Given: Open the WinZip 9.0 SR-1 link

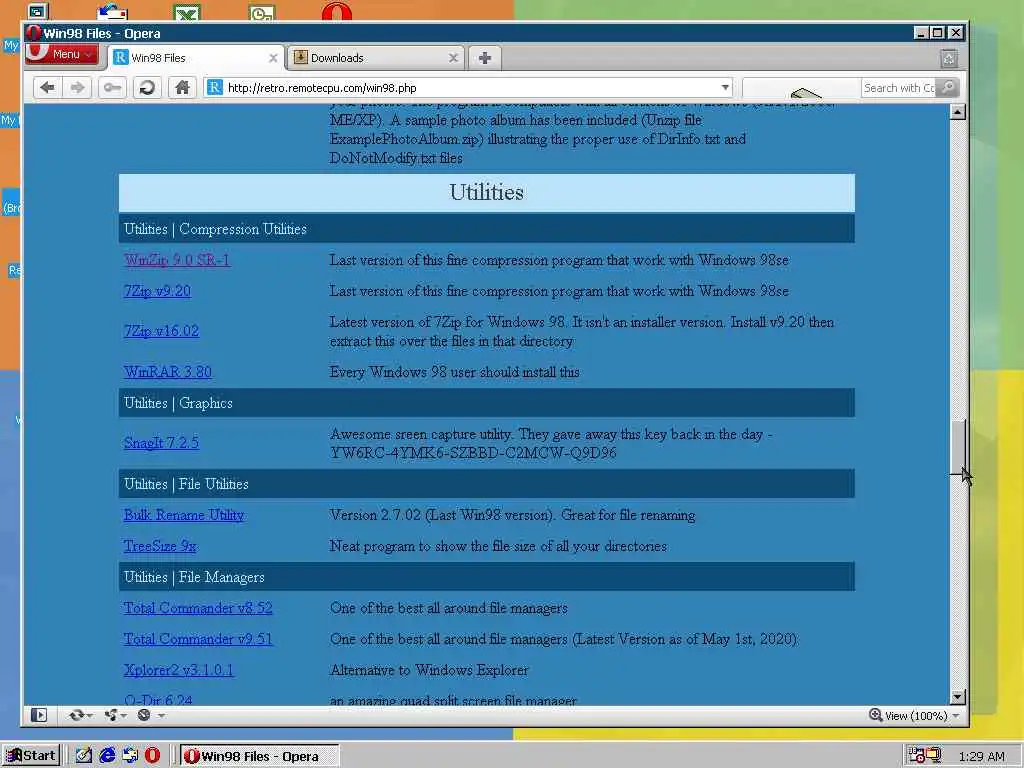Looking at the screenshot, I should [x=177, y=260].
